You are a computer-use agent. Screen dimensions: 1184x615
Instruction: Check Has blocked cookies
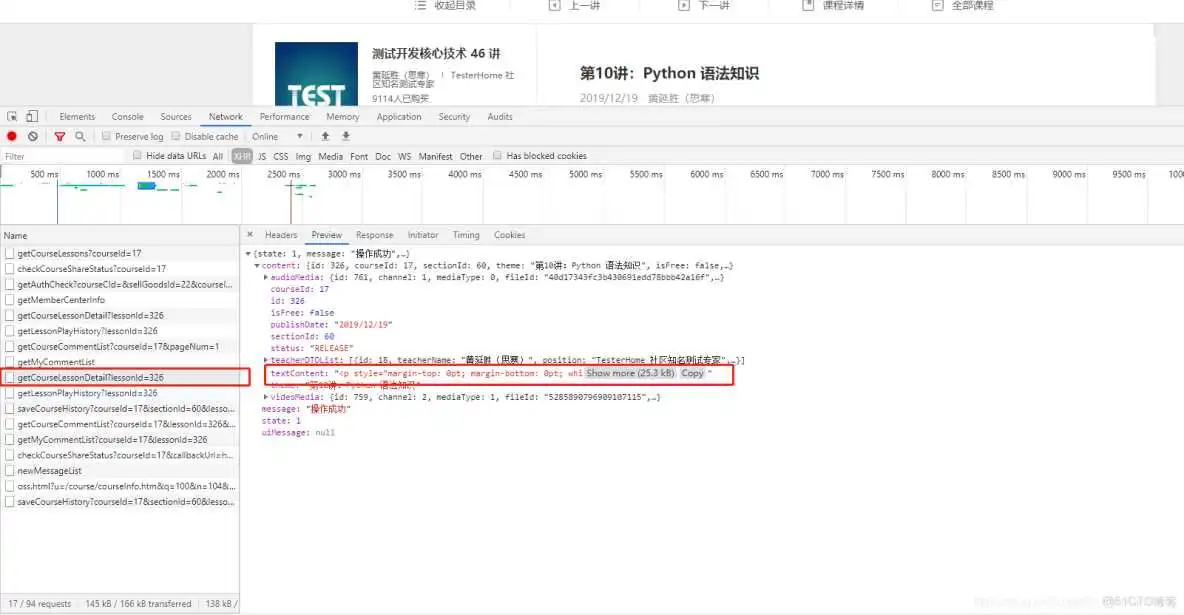pos(498,156)
